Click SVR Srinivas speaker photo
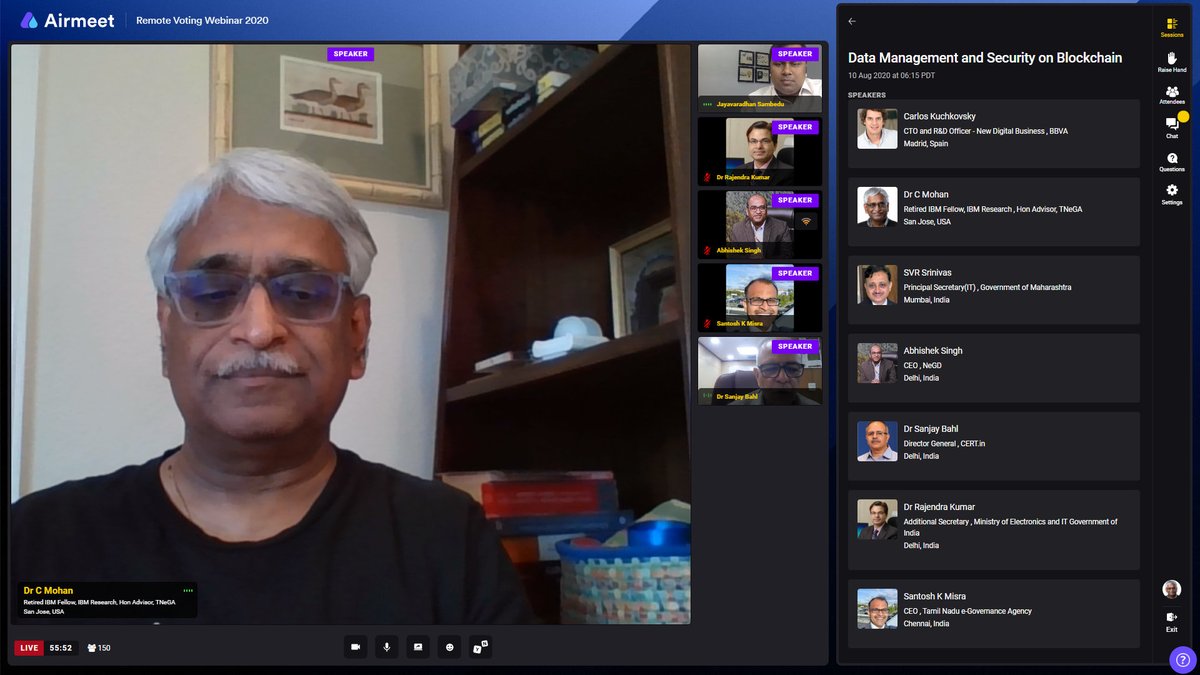This screenshot has height=675, width=1200. (877, 285)
